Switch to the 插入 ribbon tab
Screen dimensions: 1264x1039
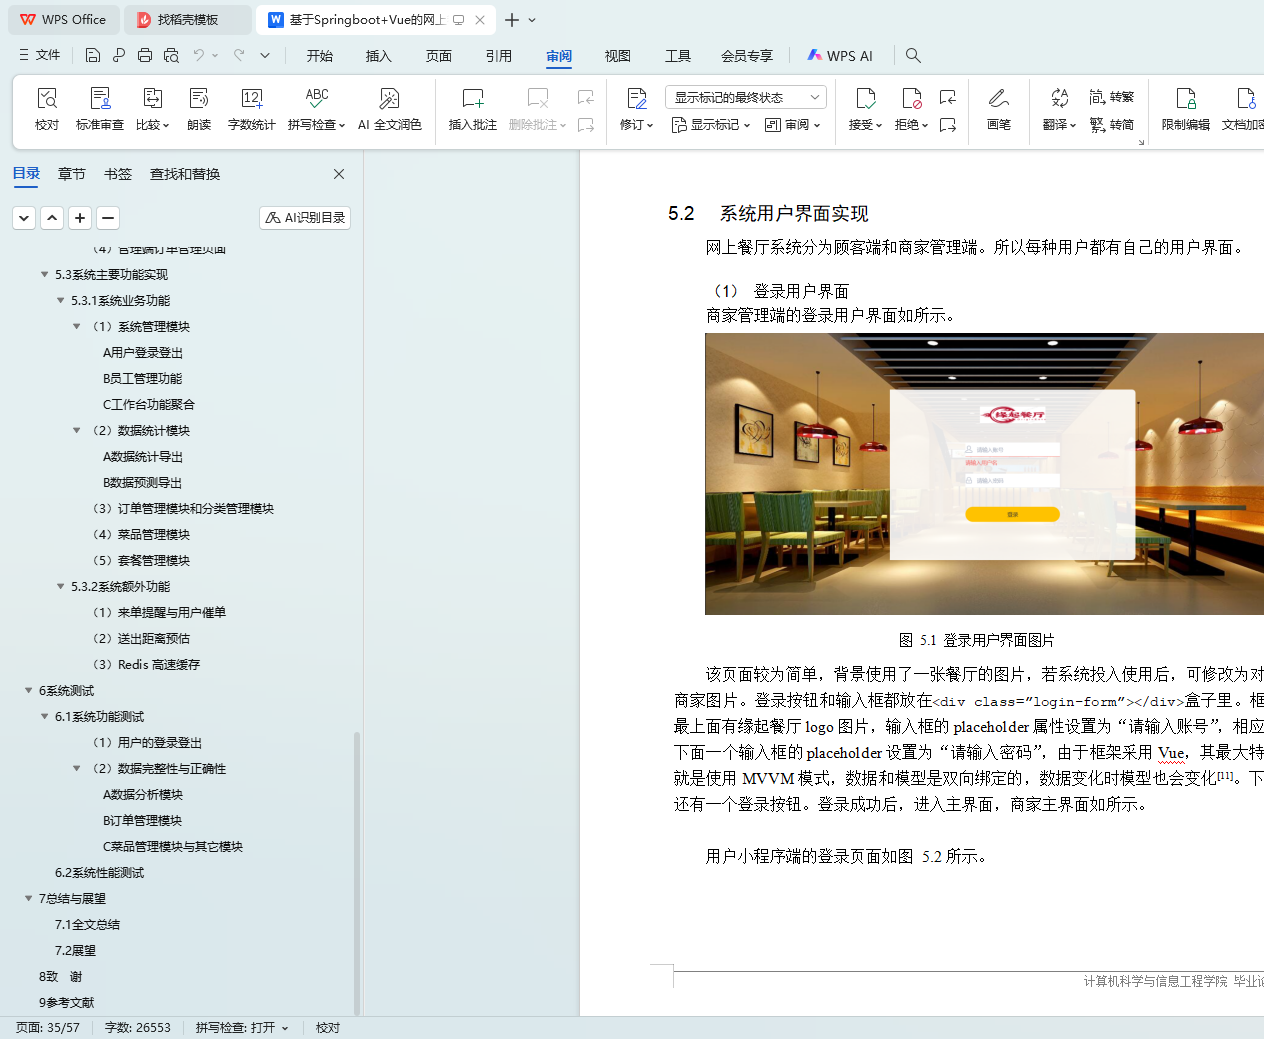[x=379, y=56]
